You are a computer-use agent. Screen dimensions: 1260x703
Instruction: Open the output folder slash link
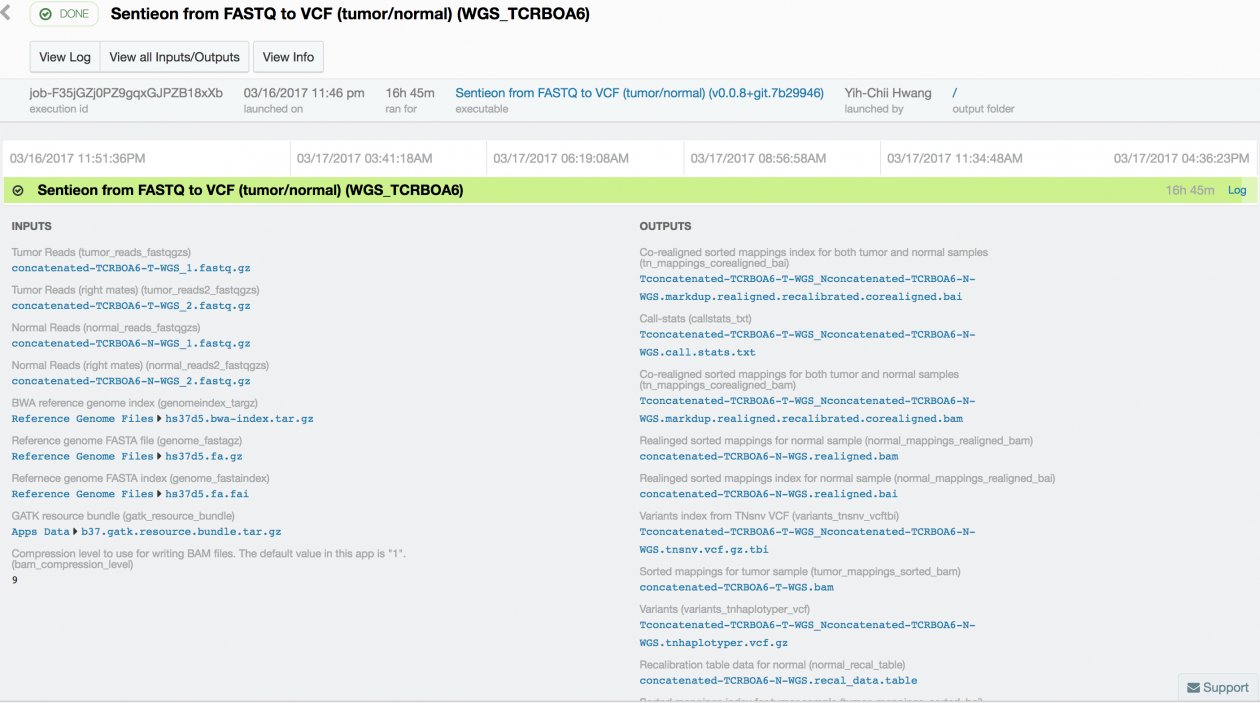(x=955, y=93)
